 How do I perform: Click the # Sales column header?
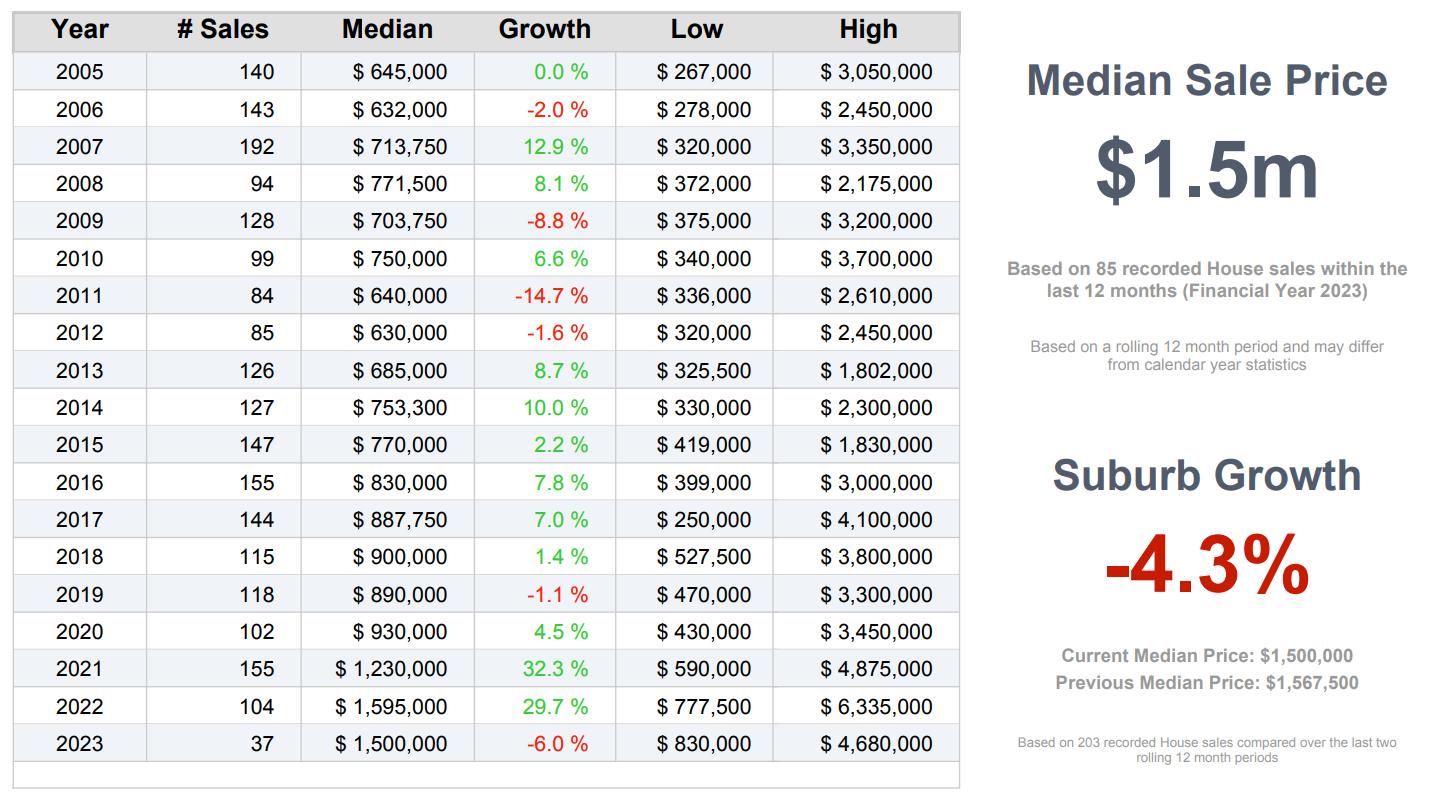pos(223,30)
